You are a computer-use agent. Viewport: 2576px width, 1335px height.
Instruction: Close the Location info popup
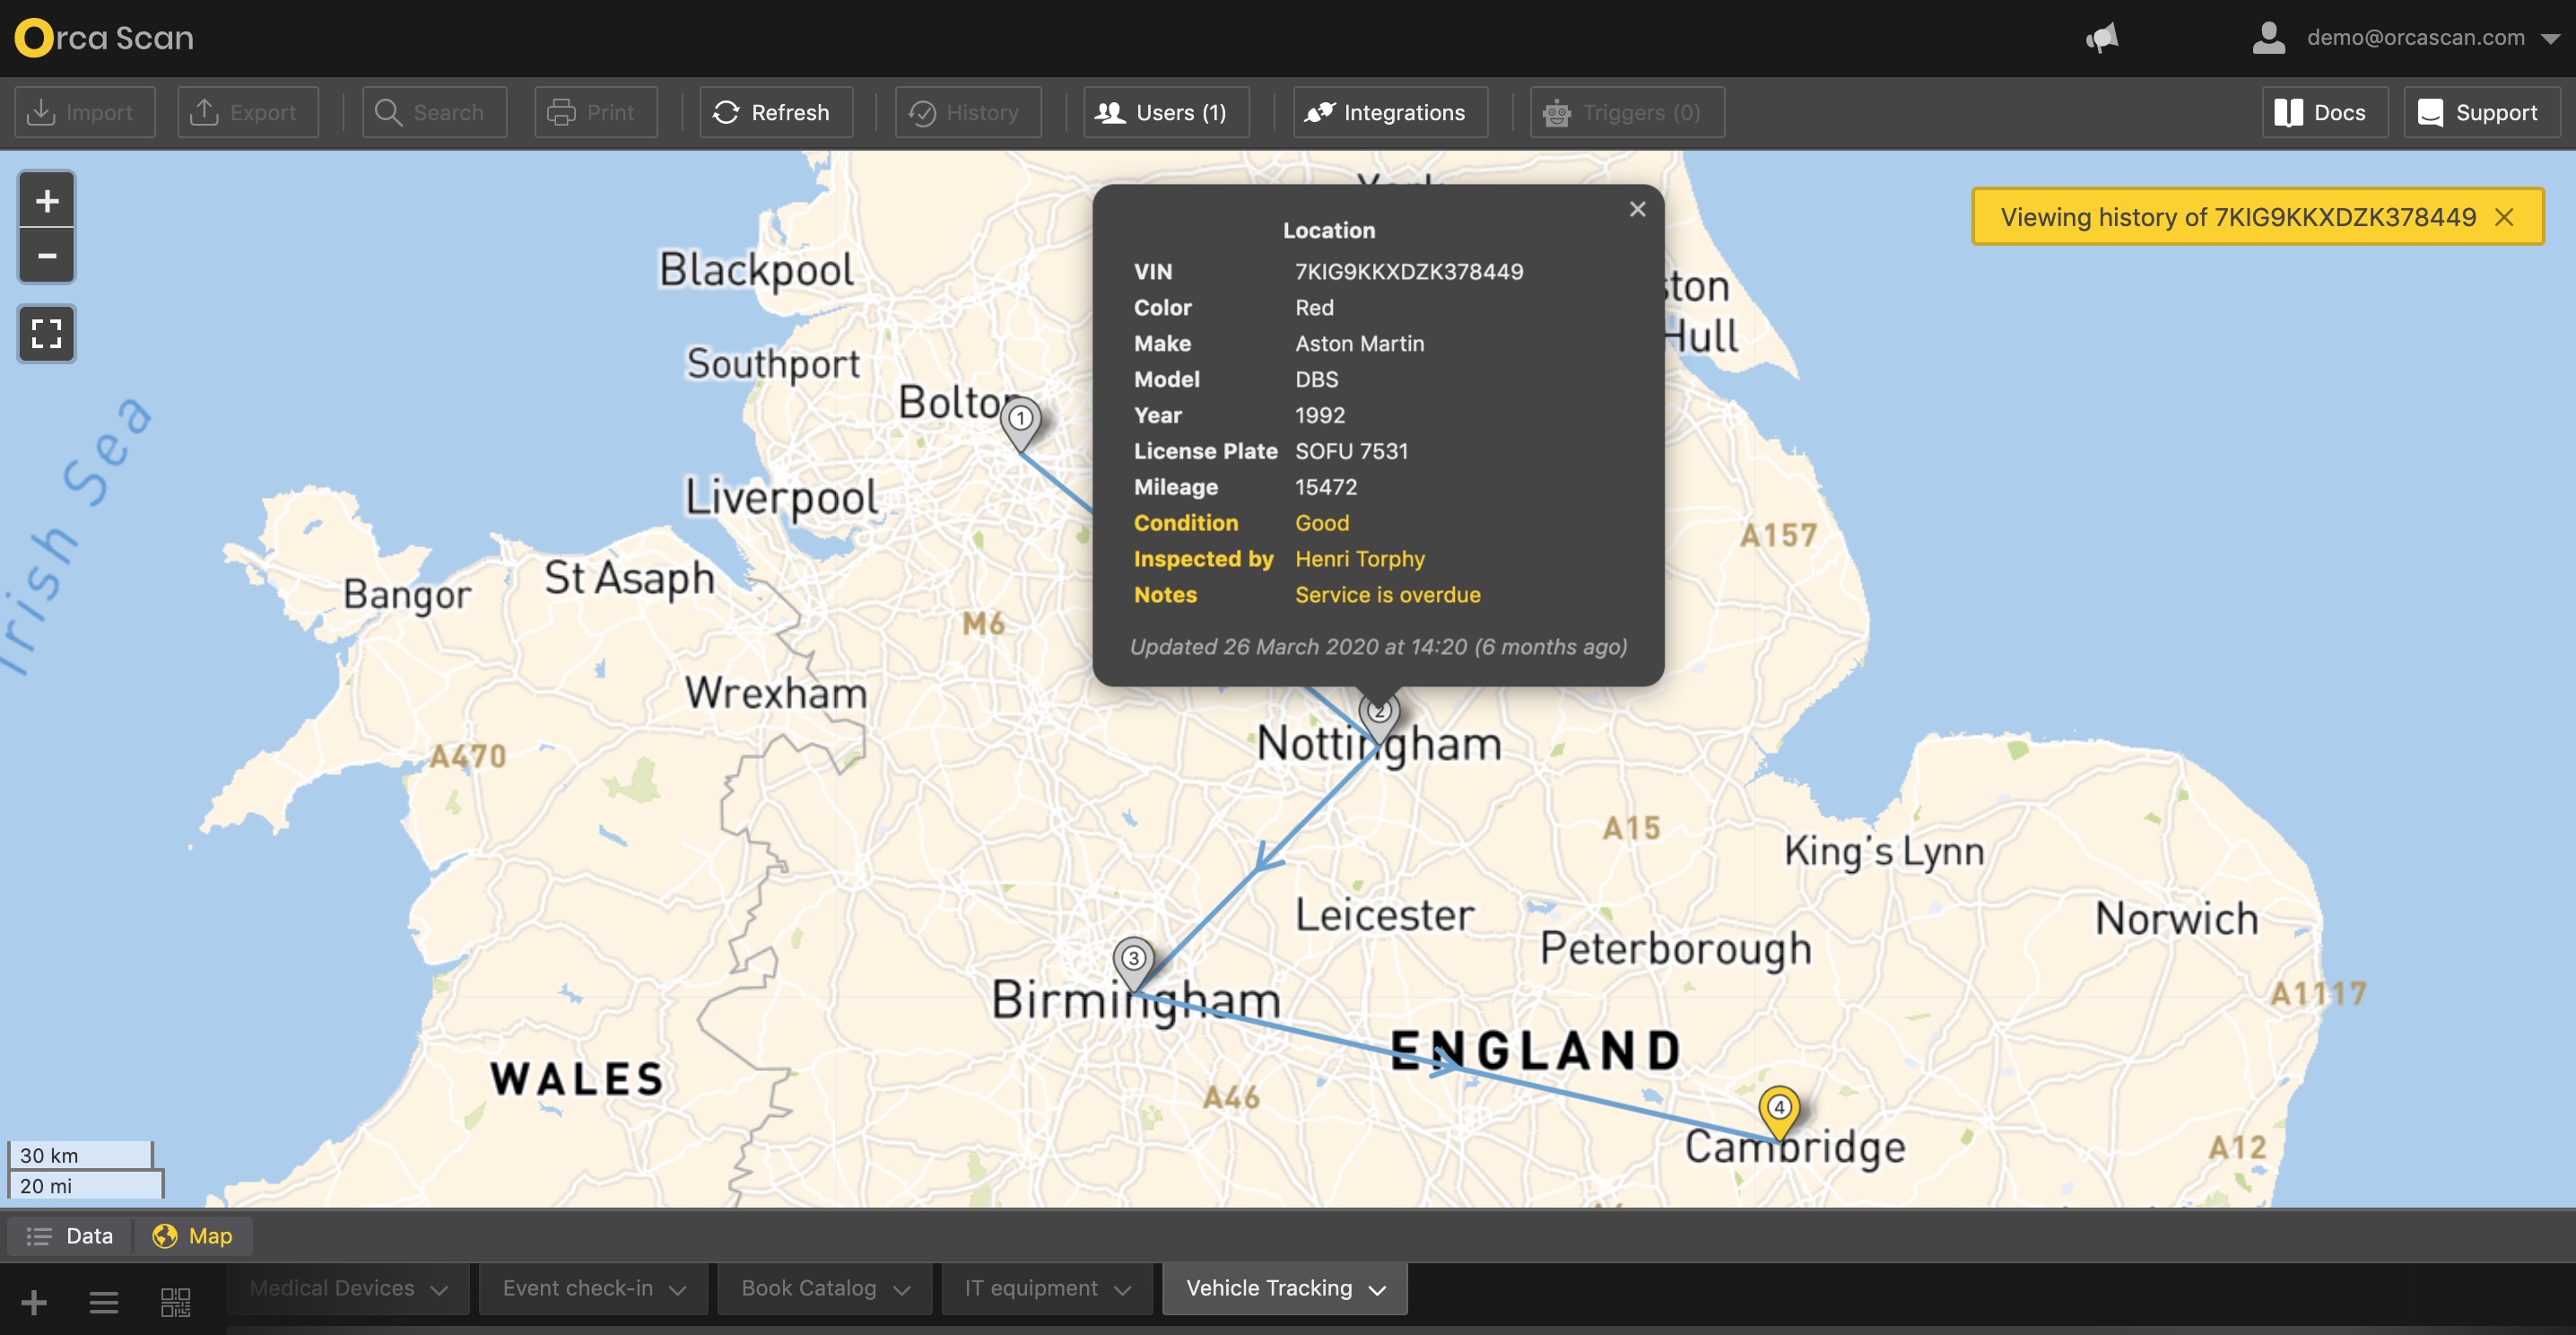click(1637, 209)
